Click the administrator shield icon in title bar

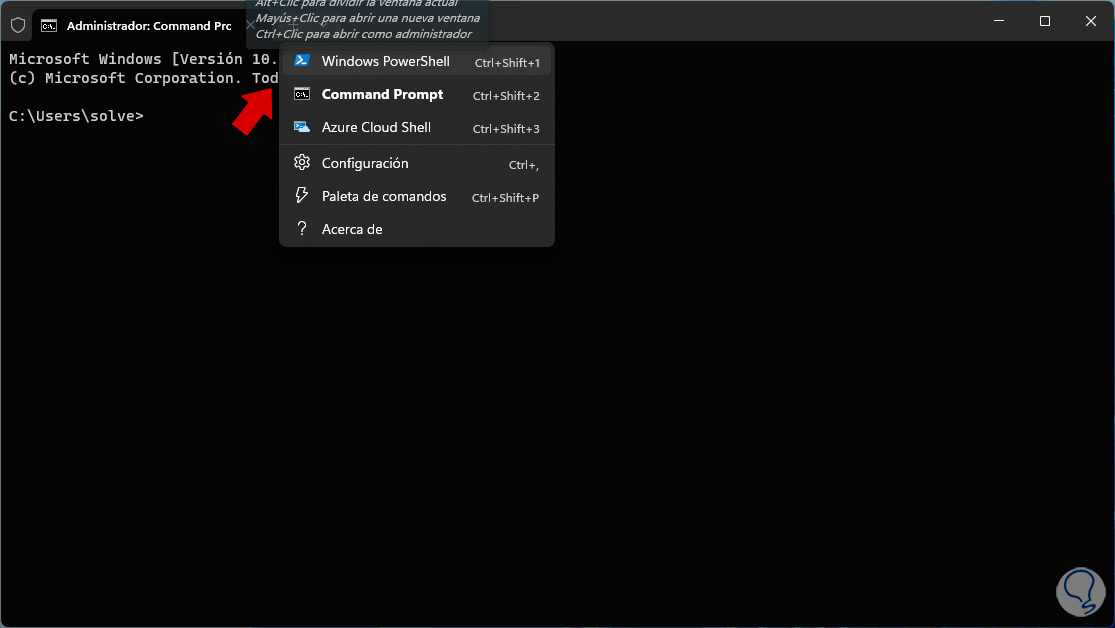click(18, 26)
